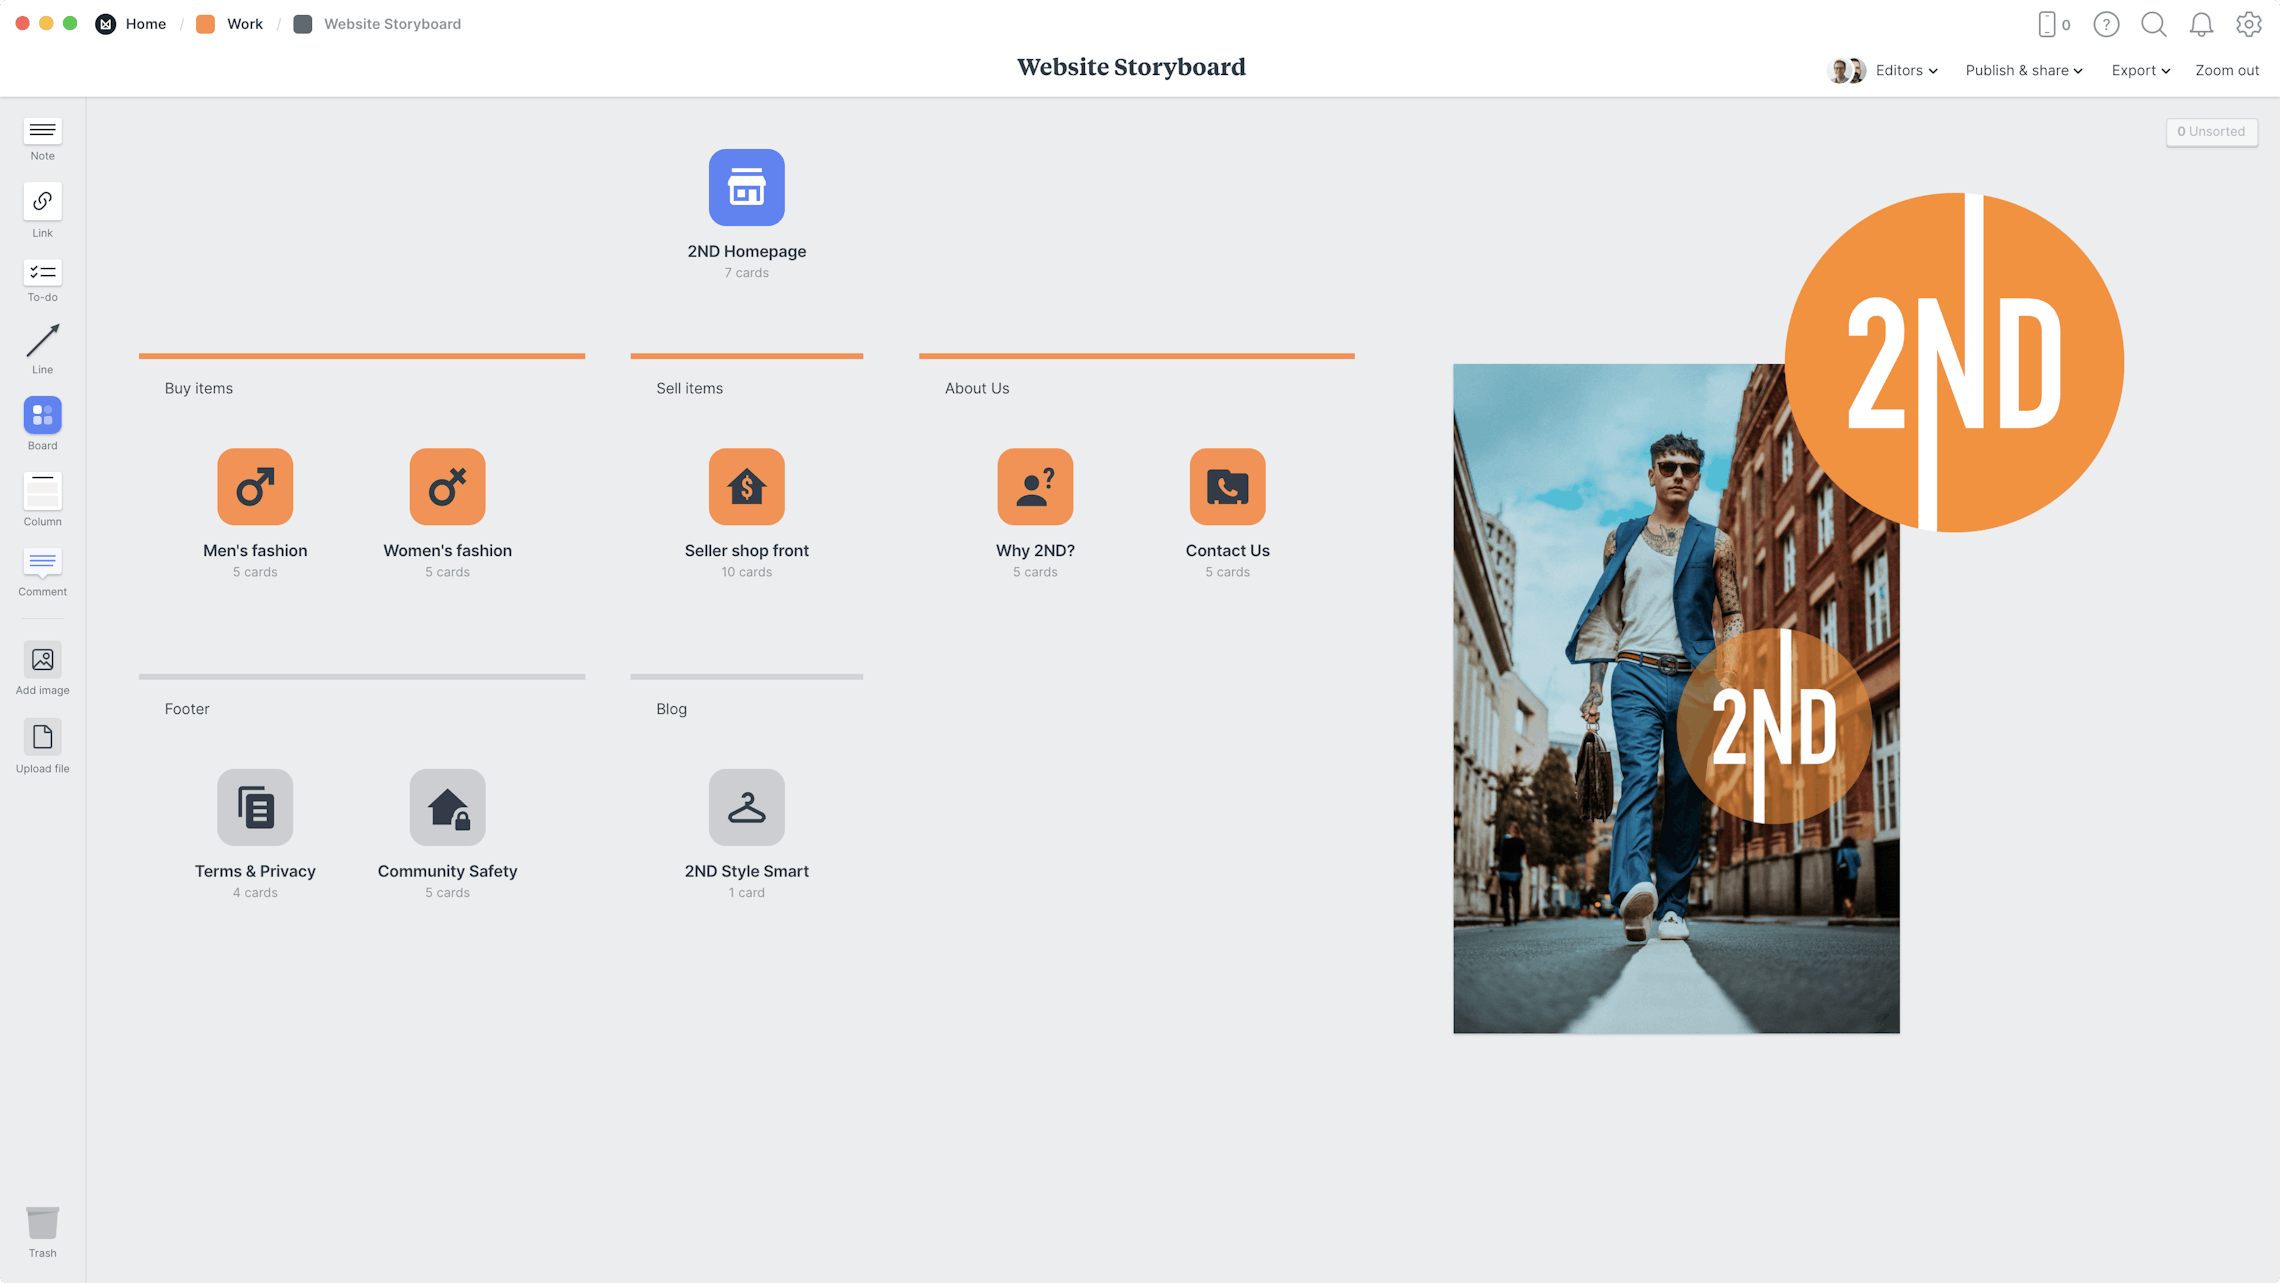Image resolution: width=2280 pixels, height=1283 pixels.
Task: Go to the Home breadcrumb
Action: tap(145, 24)
